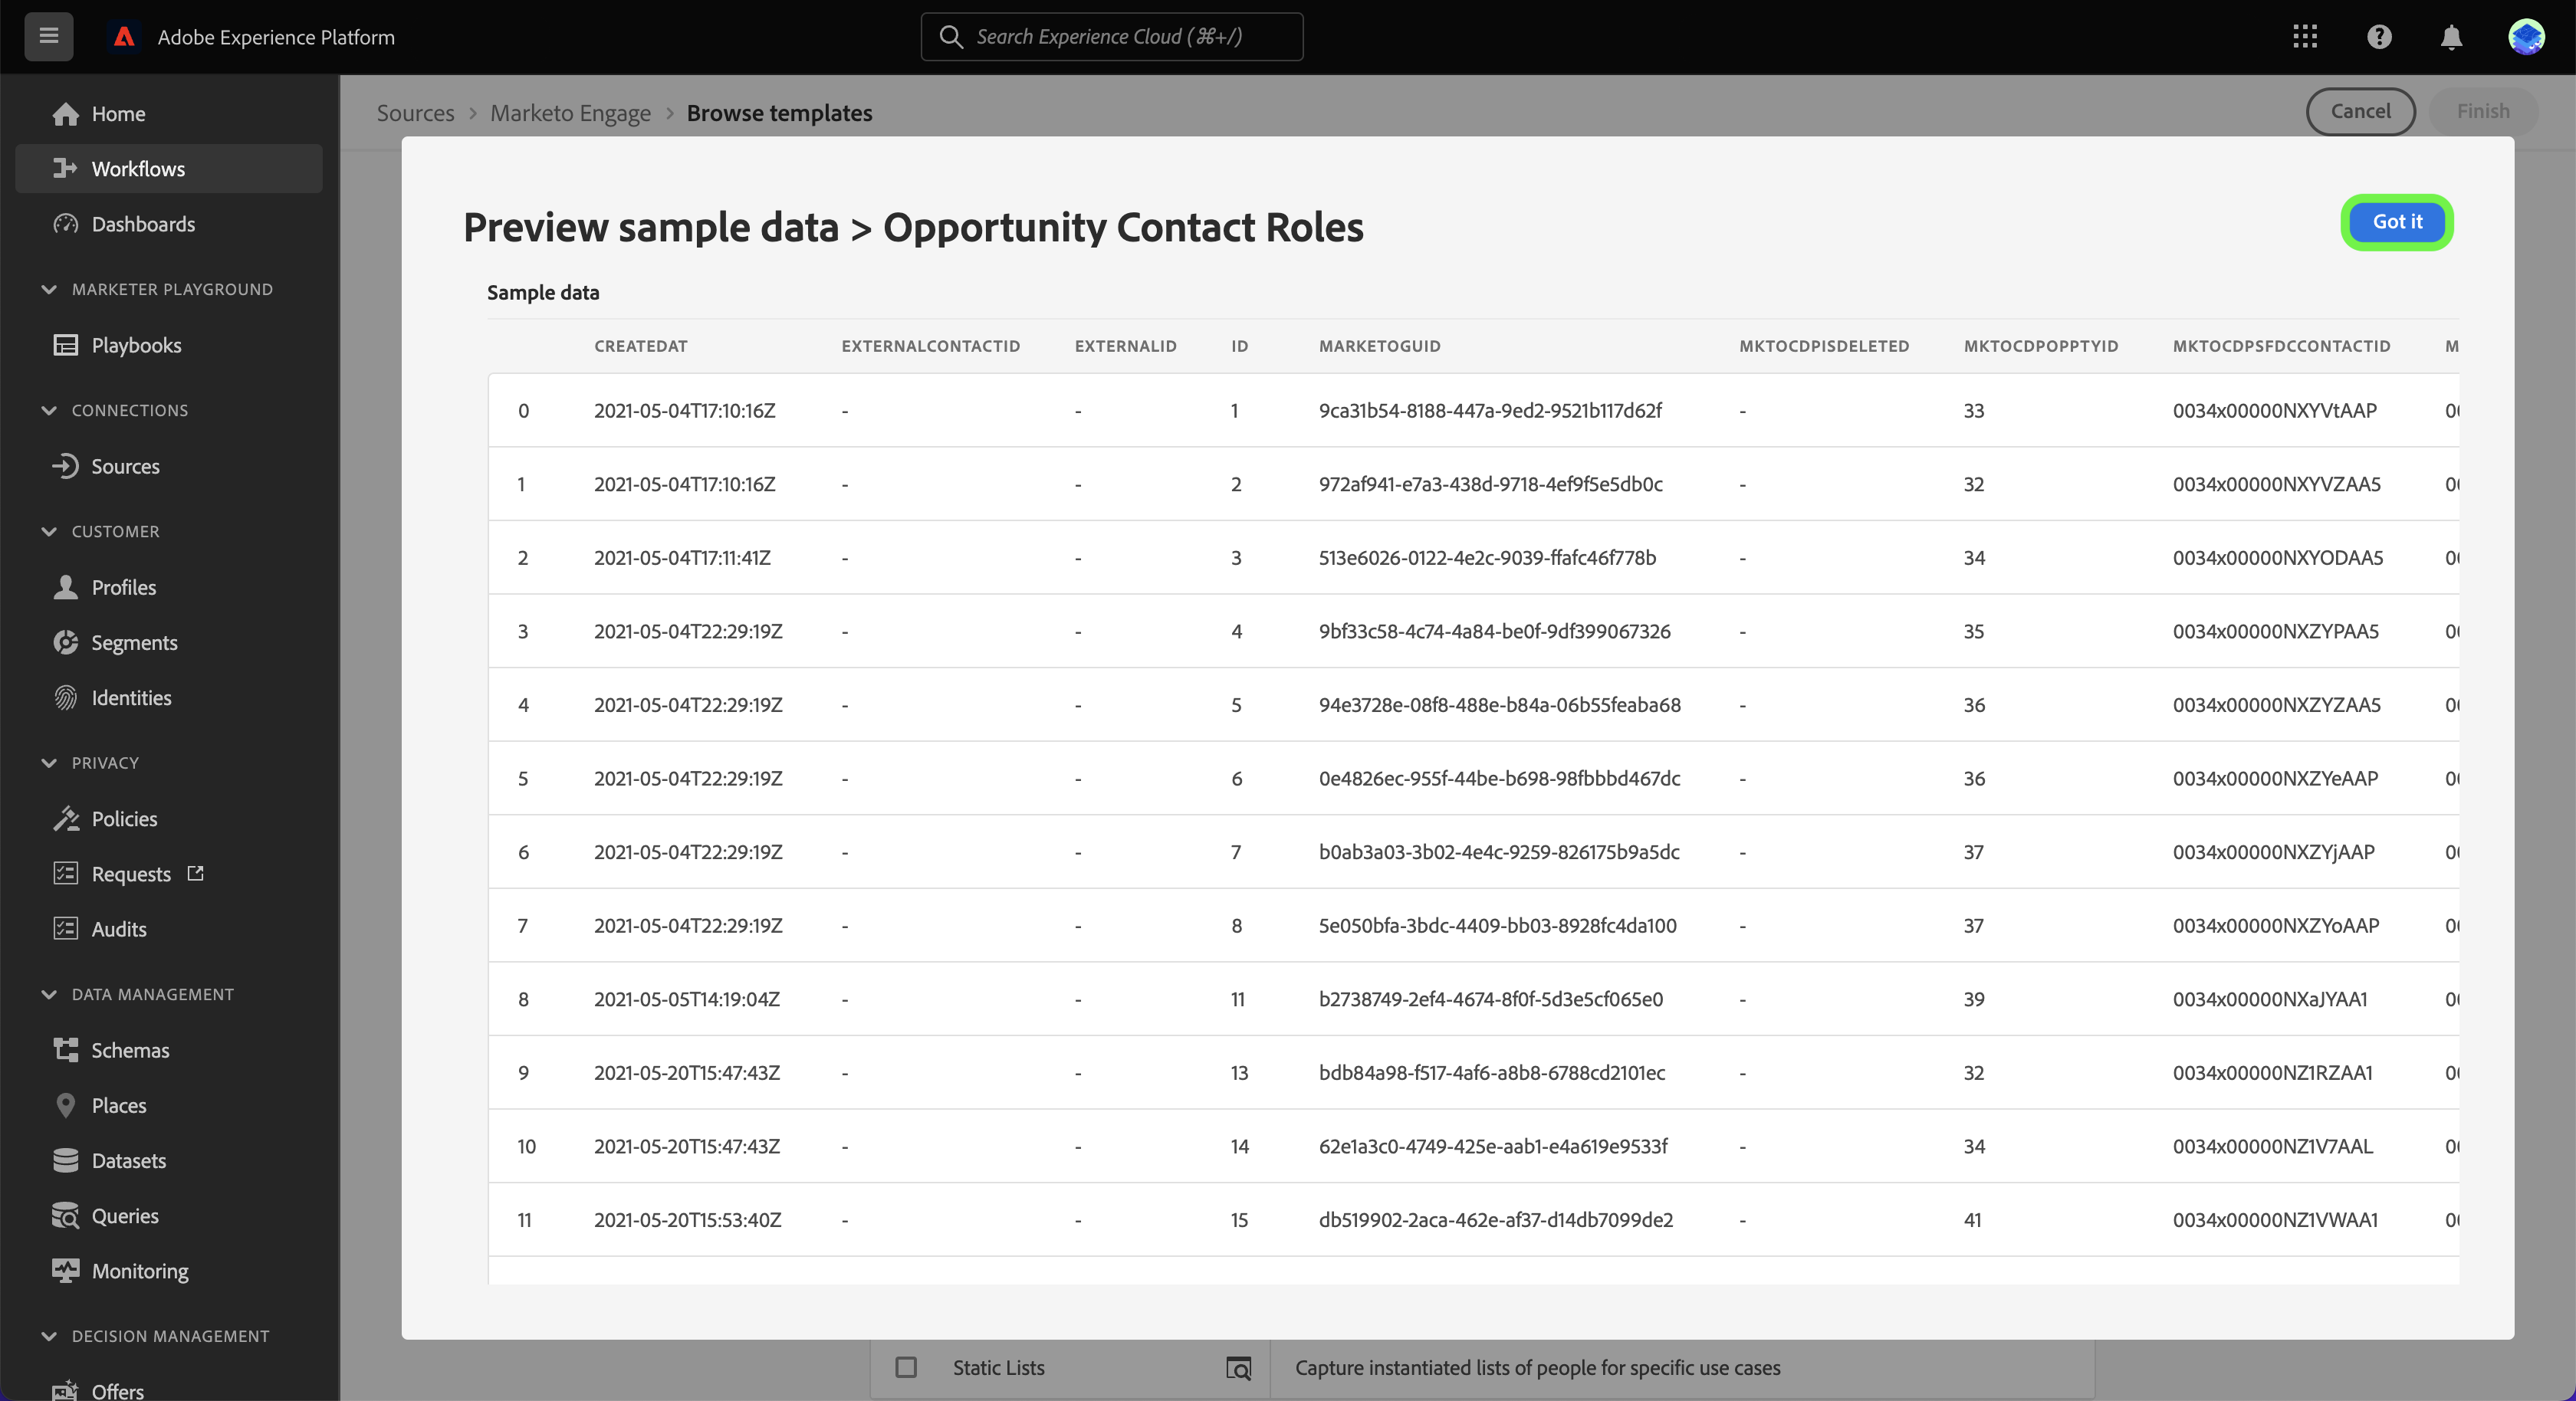The image size is (2576, 1401).
Task: Click the Marketo Engage breadcrumb link
Action: tap(570, 113)
